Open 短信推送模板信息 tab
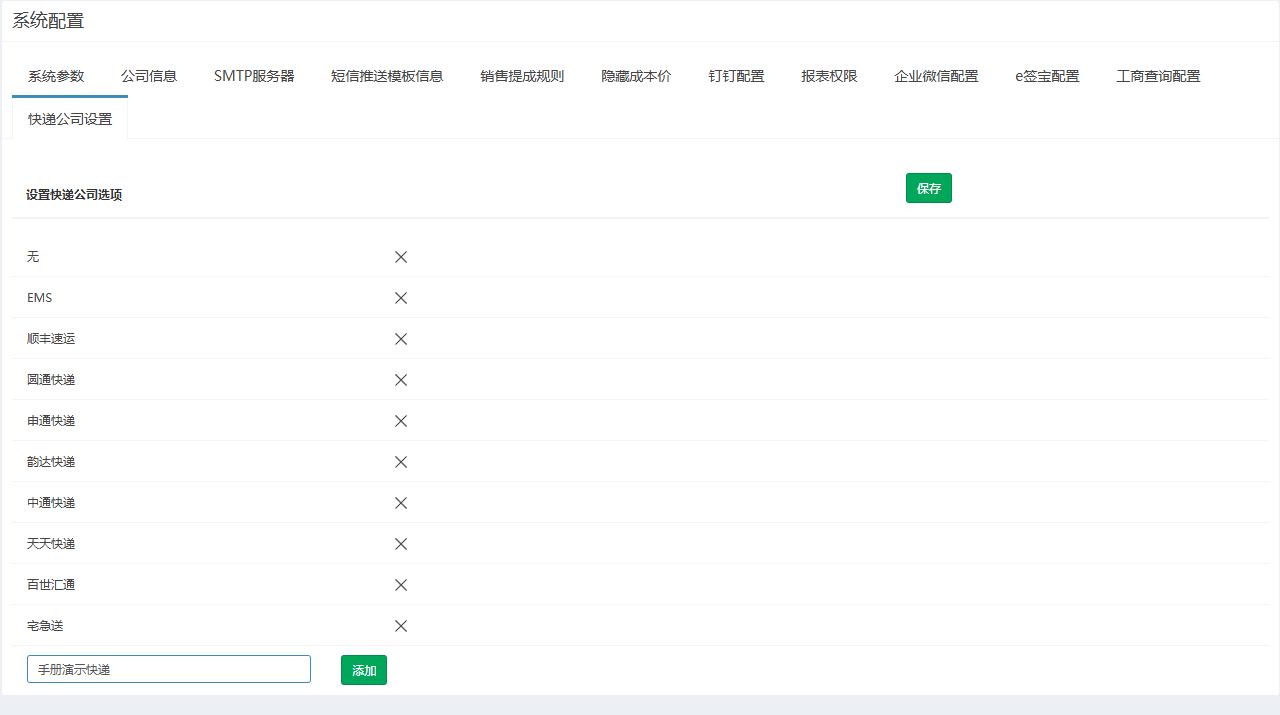Viewport: 1280px width, 715px height. (x=387, y=76)
